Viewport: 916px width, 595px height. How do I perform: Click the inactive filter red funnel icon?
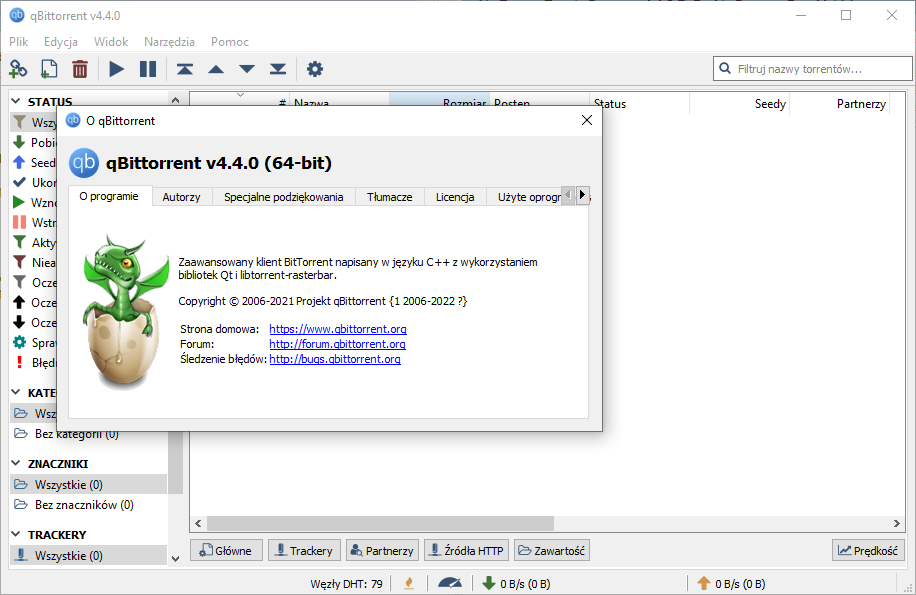pos(19,262)
